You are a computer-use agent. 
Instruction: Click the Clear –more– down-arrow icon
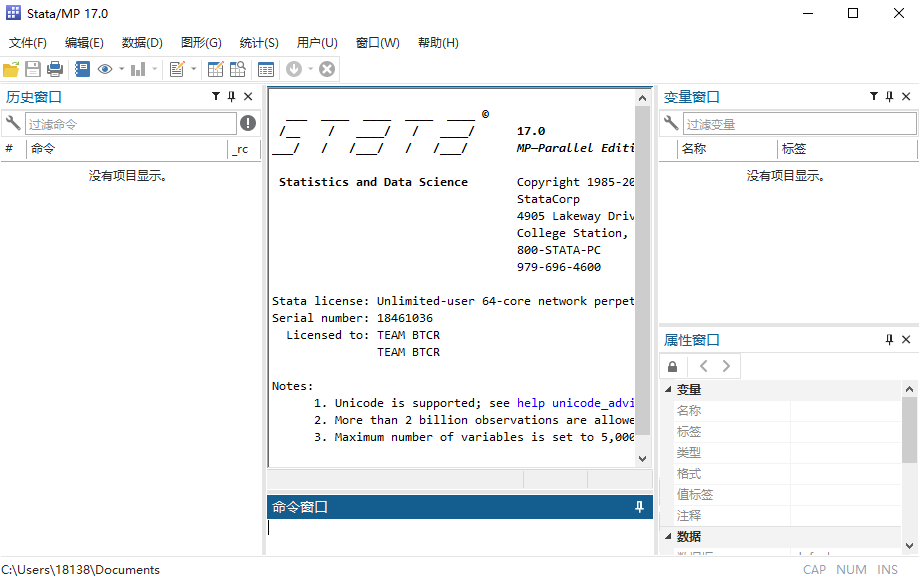(294, 69)
